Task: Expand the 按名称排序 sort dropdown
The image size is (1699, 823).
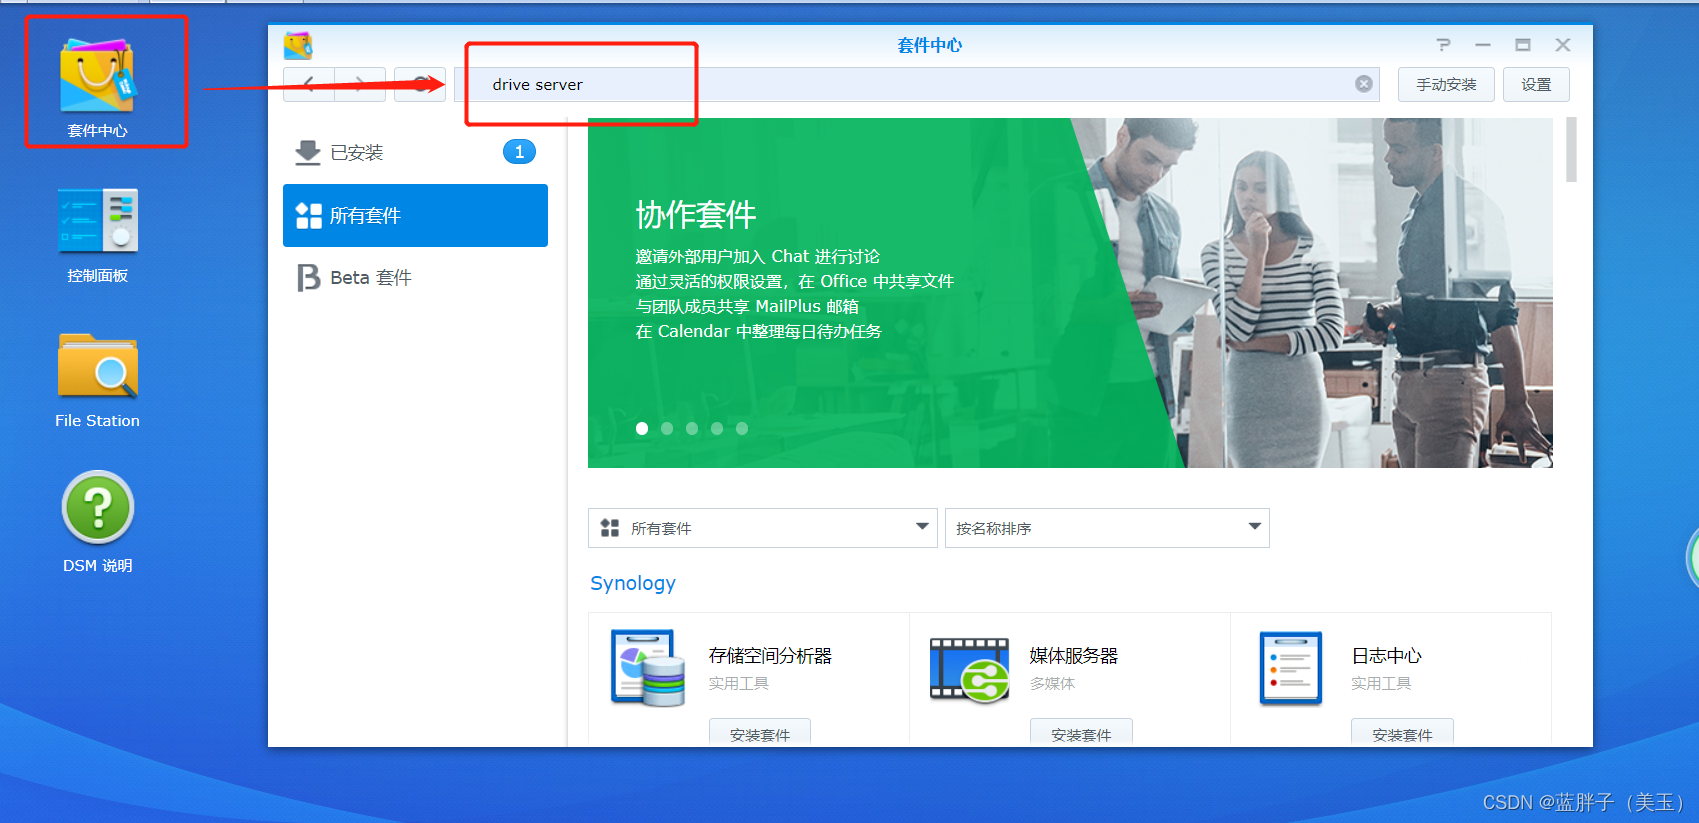Action: [x=1107, y=528]
